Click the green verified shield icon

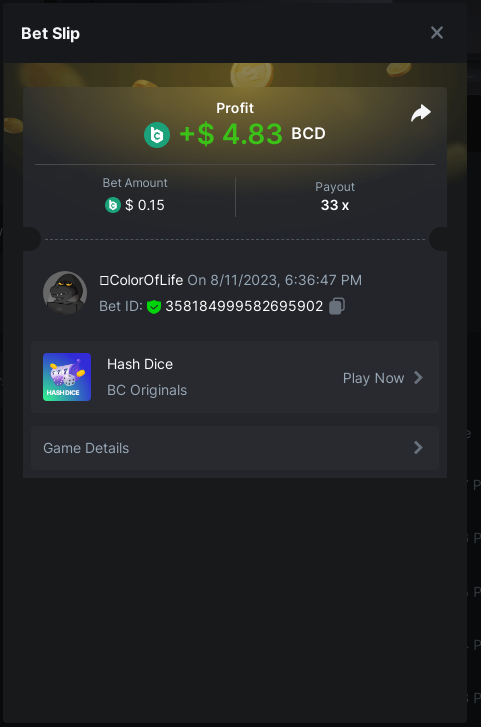(154, 306)
